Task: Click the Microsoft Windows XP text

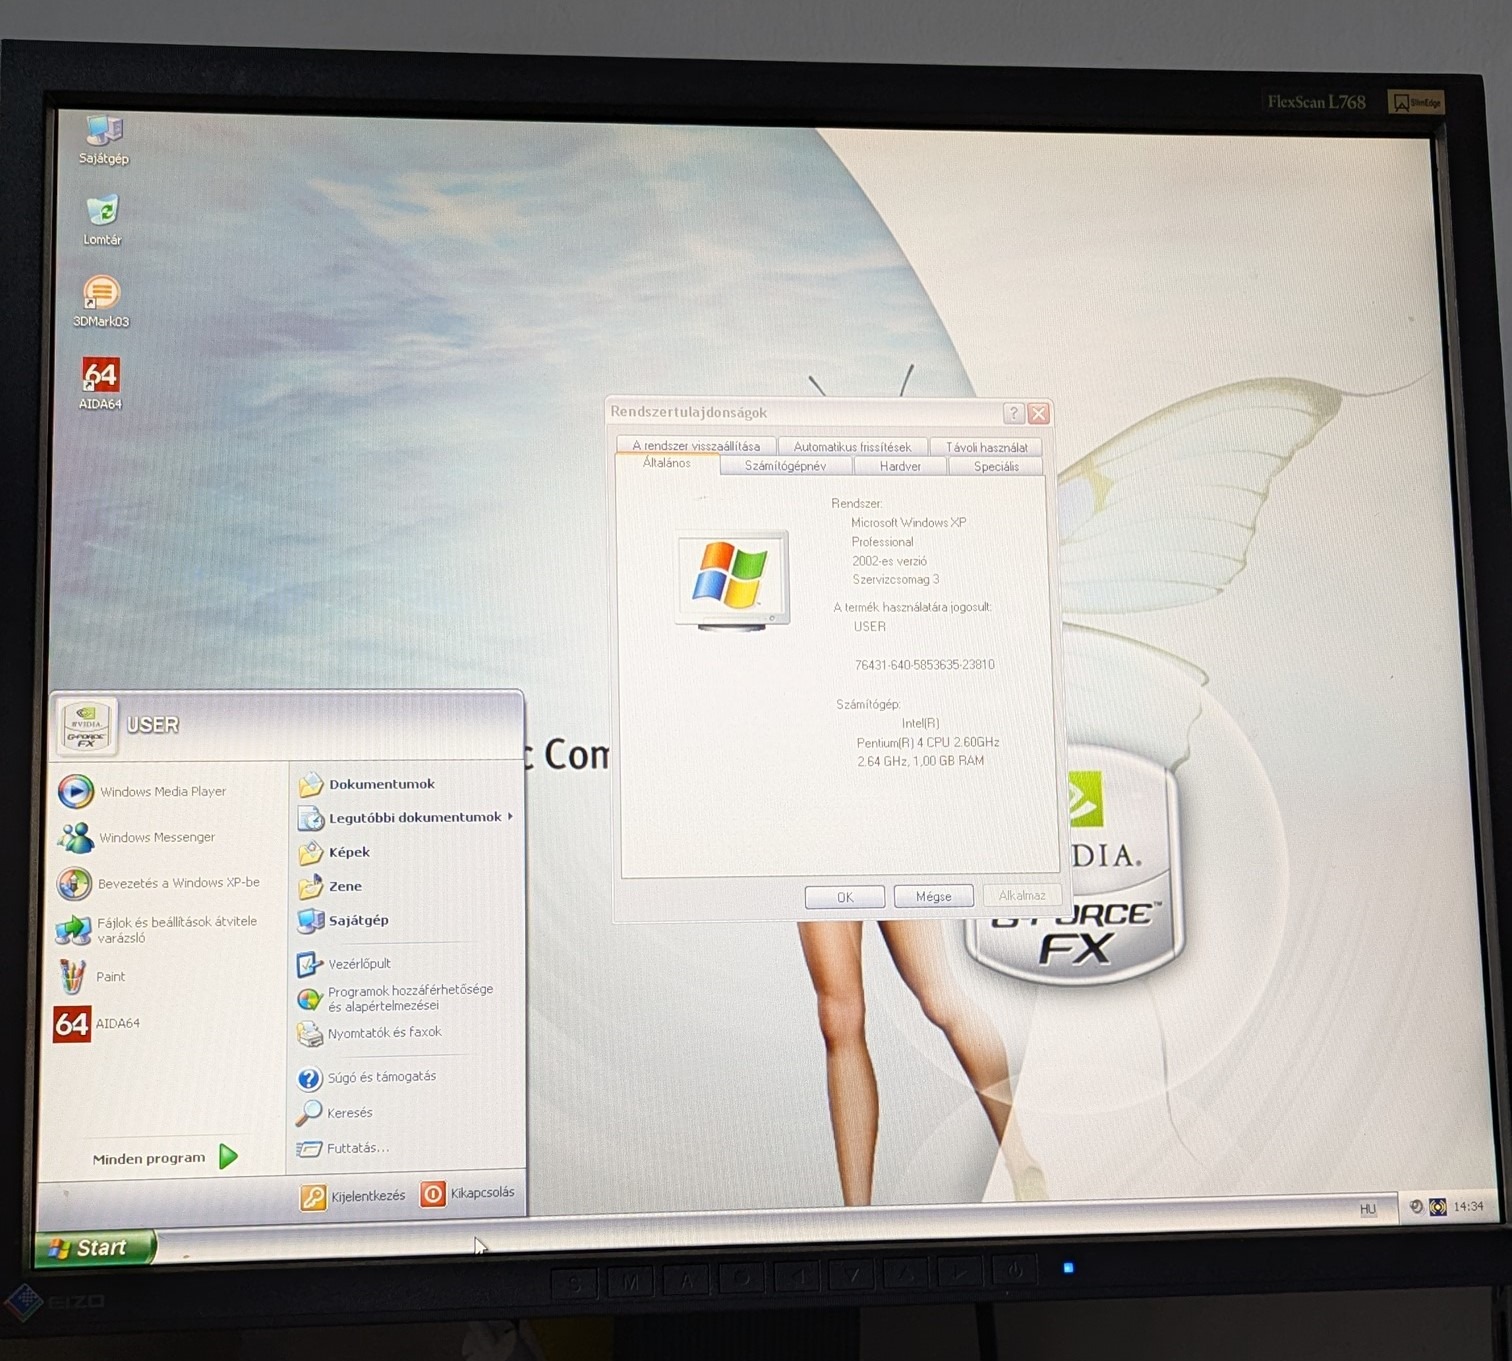Action: click(x=908, y=522)
